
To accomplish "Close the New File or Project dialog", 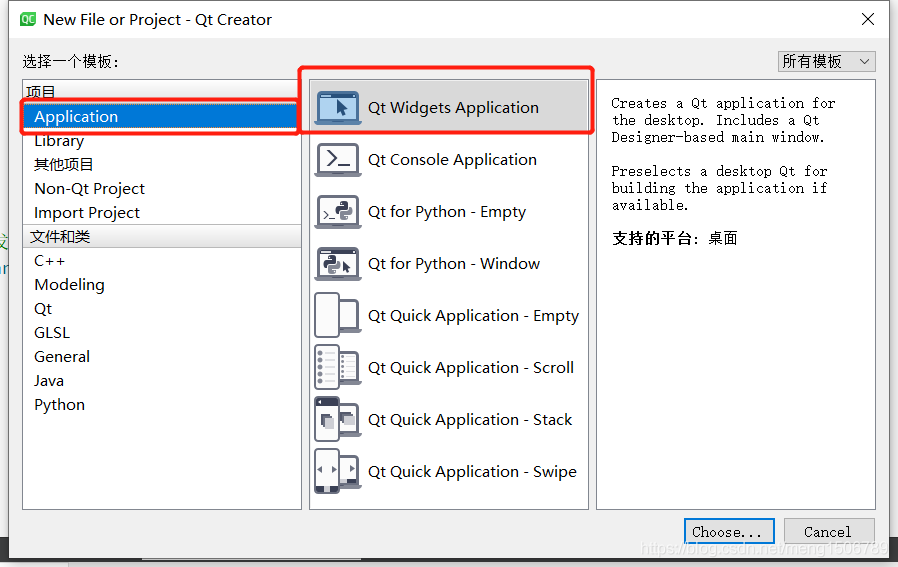I will pos(868,19).
